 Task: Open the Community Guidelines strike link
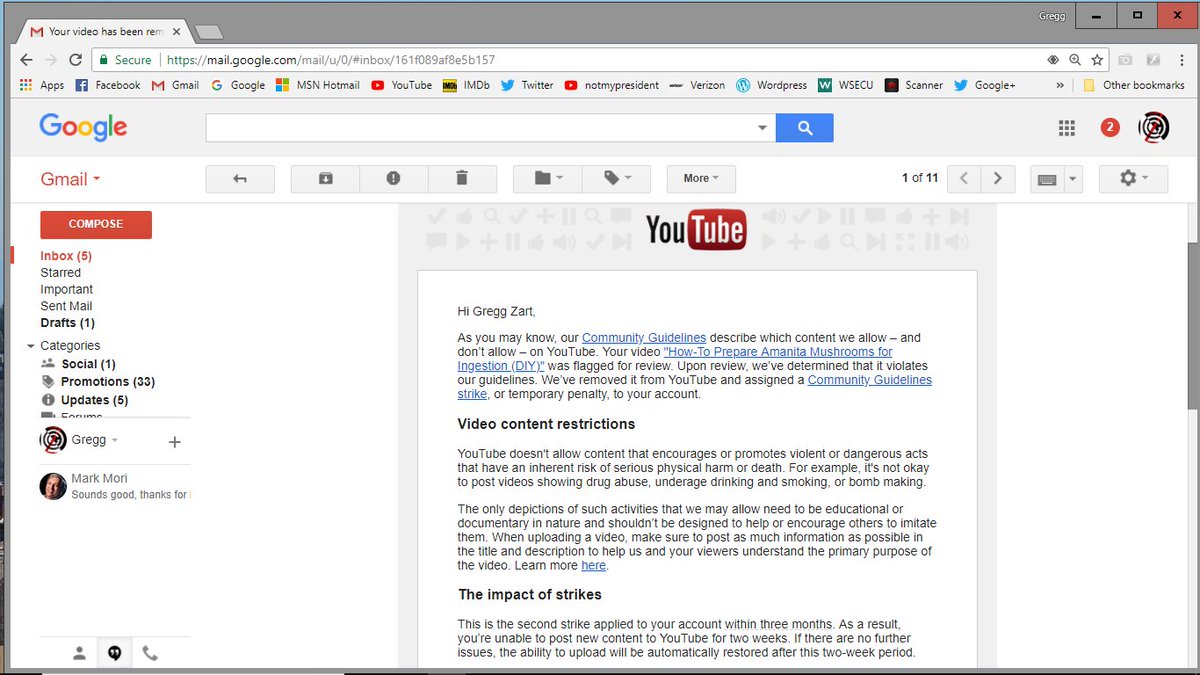coord(695,387)
